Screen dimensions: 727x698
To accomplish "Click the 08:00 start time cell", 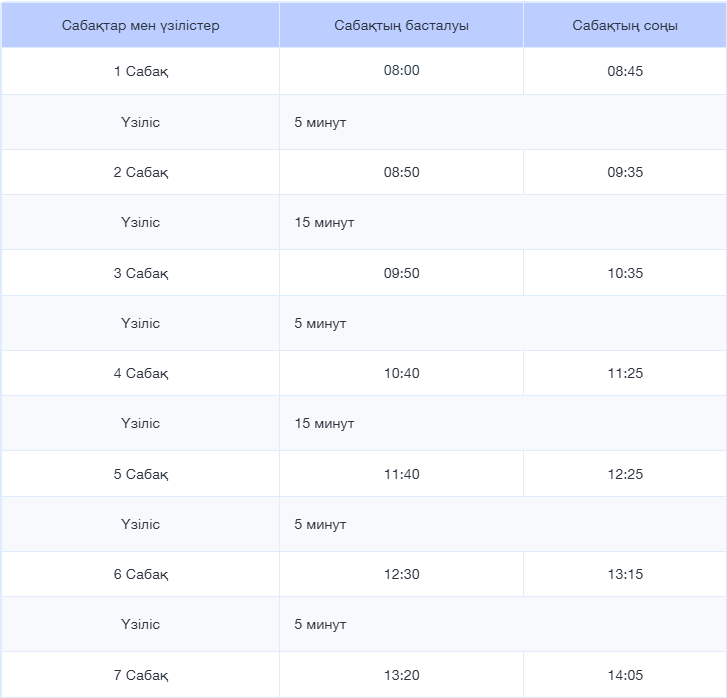I will pos(401,72).
